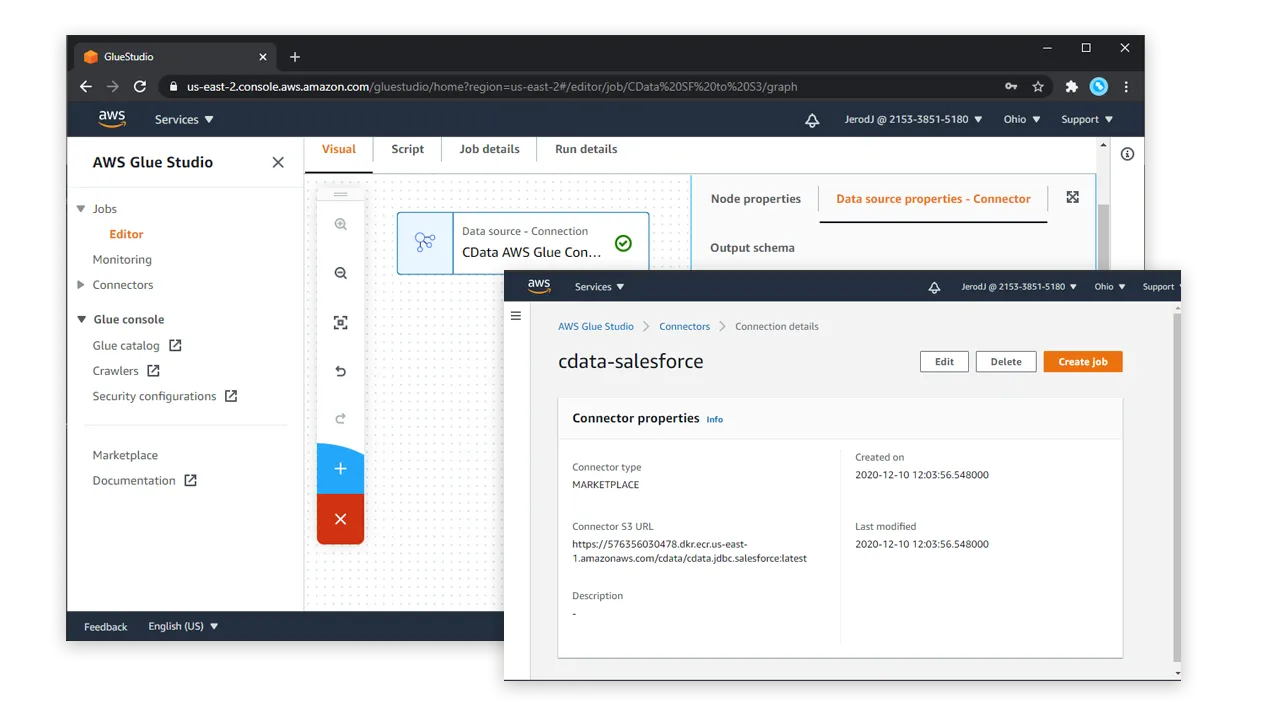
Task: Edit the cdata-salesforce connector
Action: [943, 362]
